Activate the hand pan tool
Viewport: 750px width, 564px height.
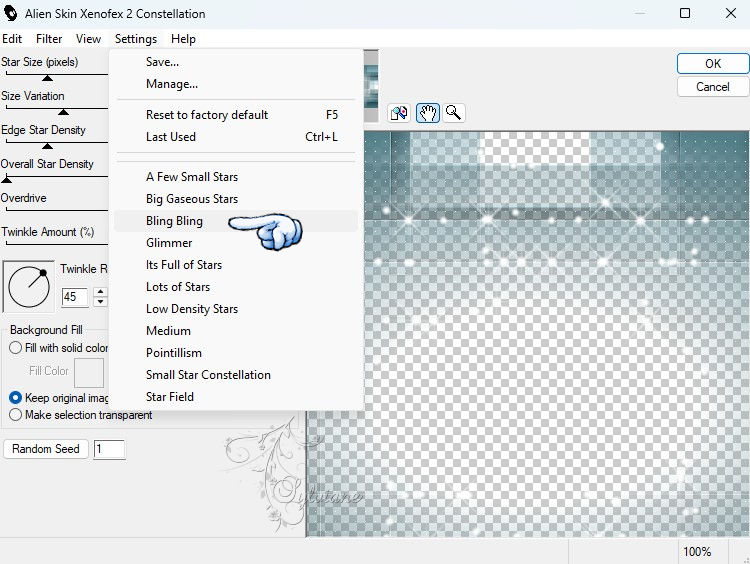(x=428, y=113)
